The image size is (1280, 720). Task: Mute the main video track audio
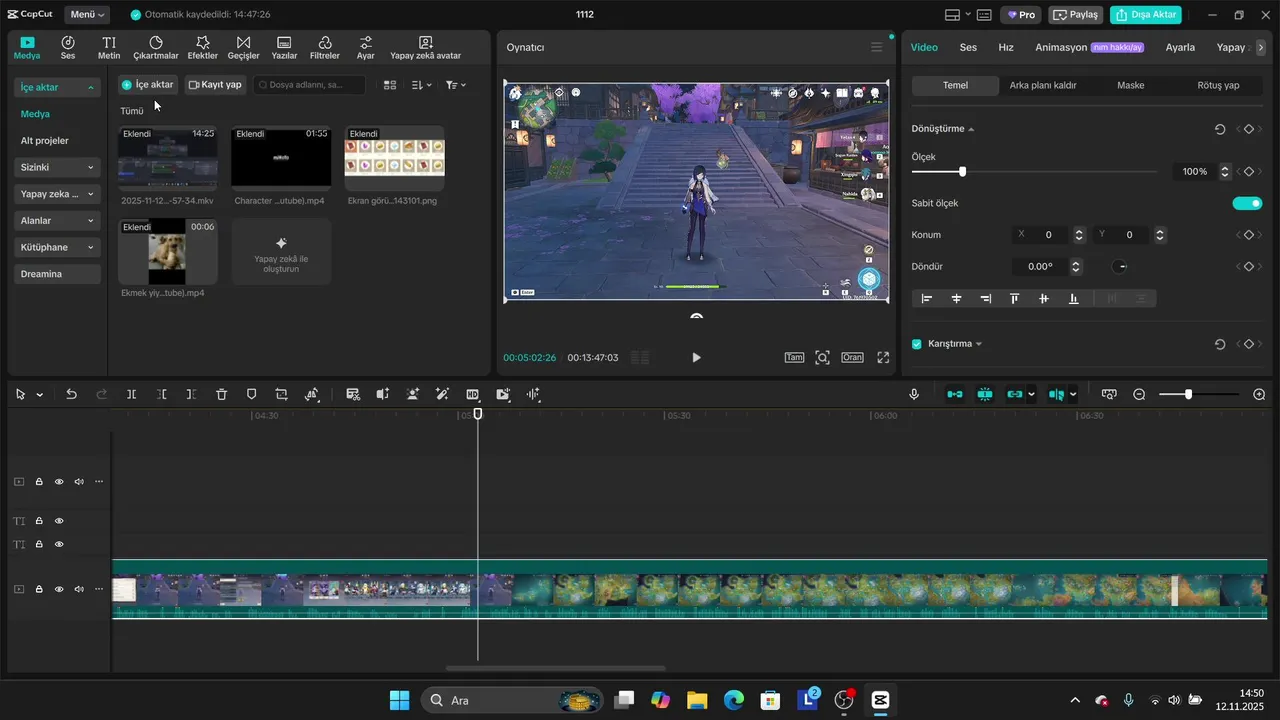click(79, 590)
